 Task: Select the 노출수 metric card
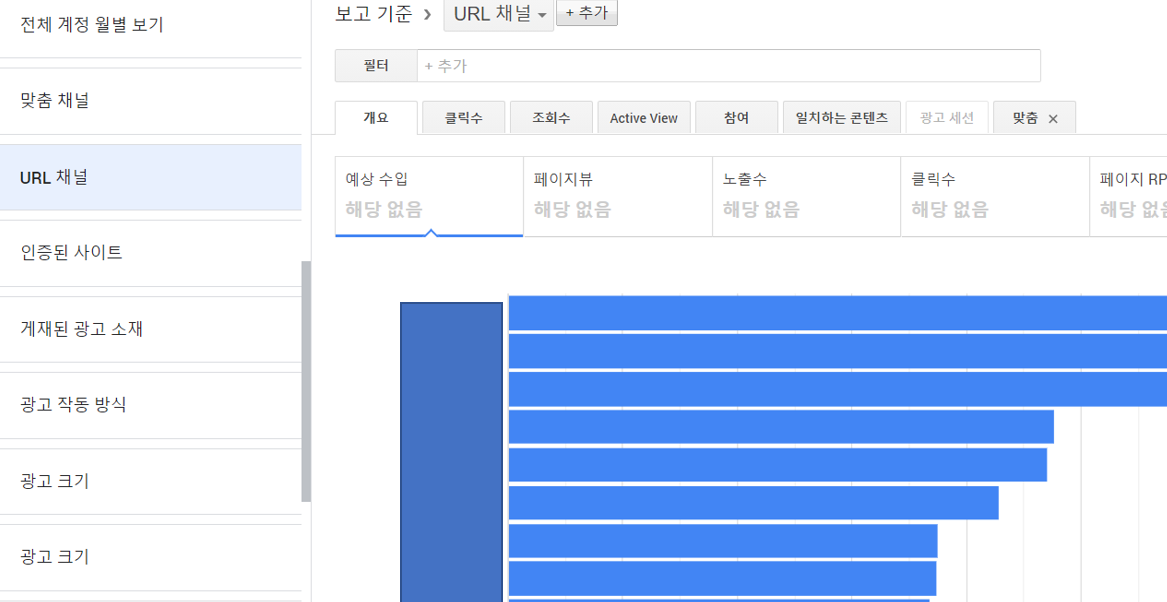807,196
